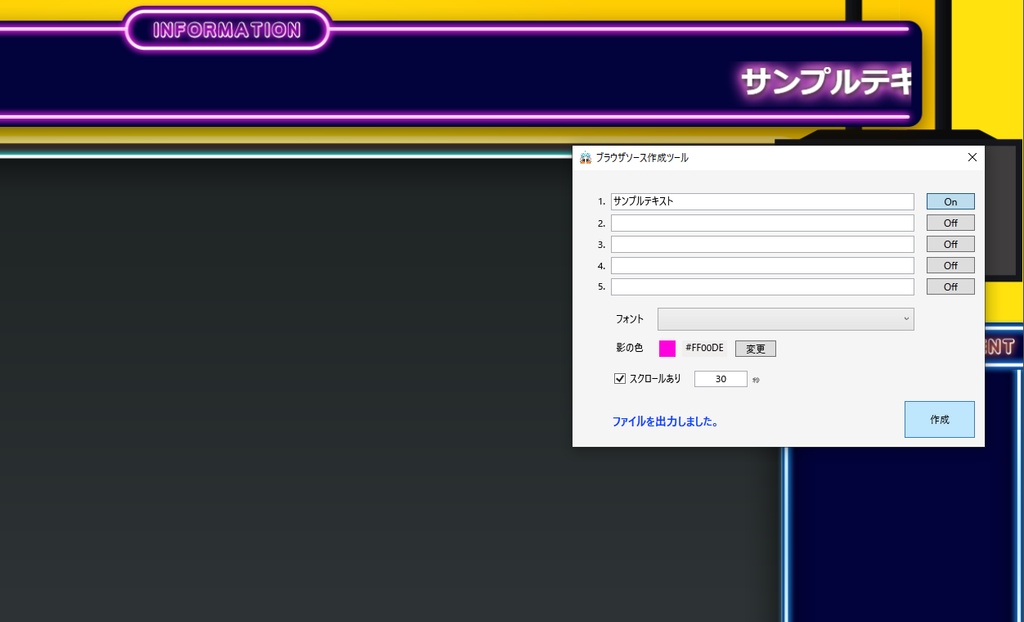Turn off line 1 by clicking its On button
This screenshot has height=622, width=1024.
point(949,201)
